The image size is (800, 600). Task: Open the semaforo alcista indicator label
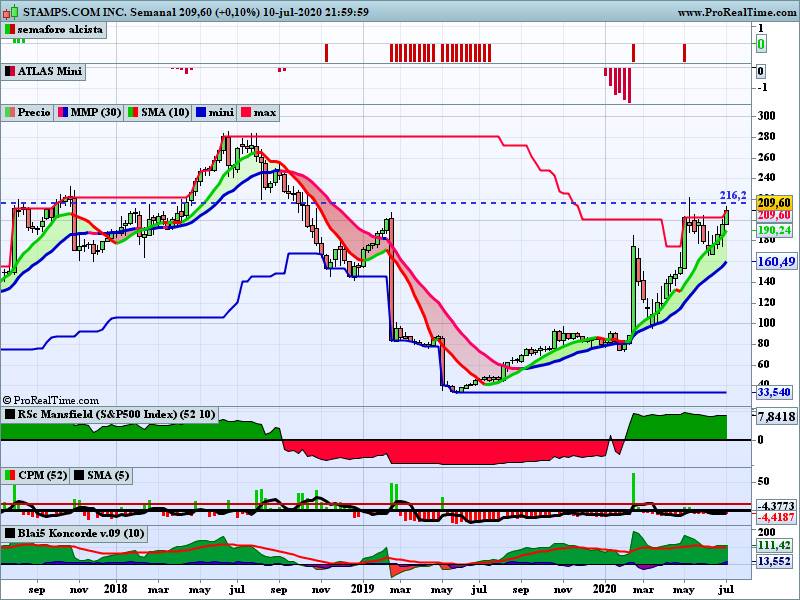click(60, 30)
